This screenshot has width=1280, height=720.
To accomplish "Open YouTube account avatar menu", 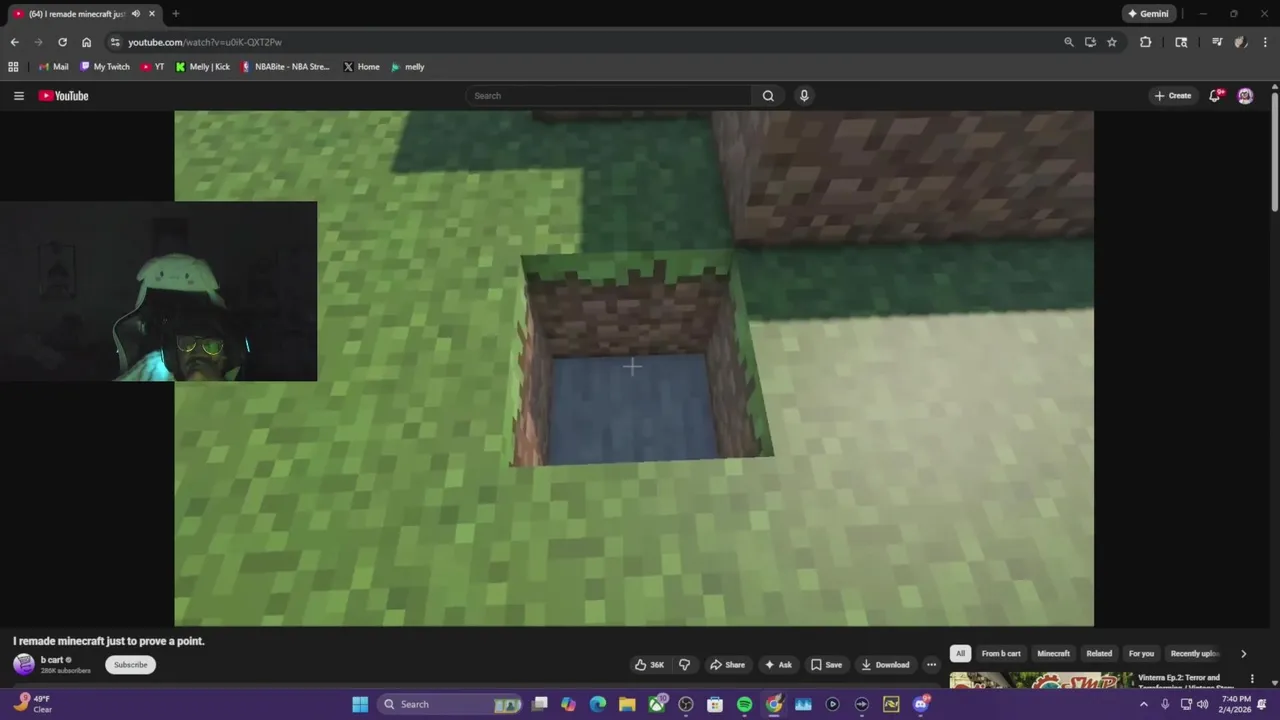I will point(1245,96).
